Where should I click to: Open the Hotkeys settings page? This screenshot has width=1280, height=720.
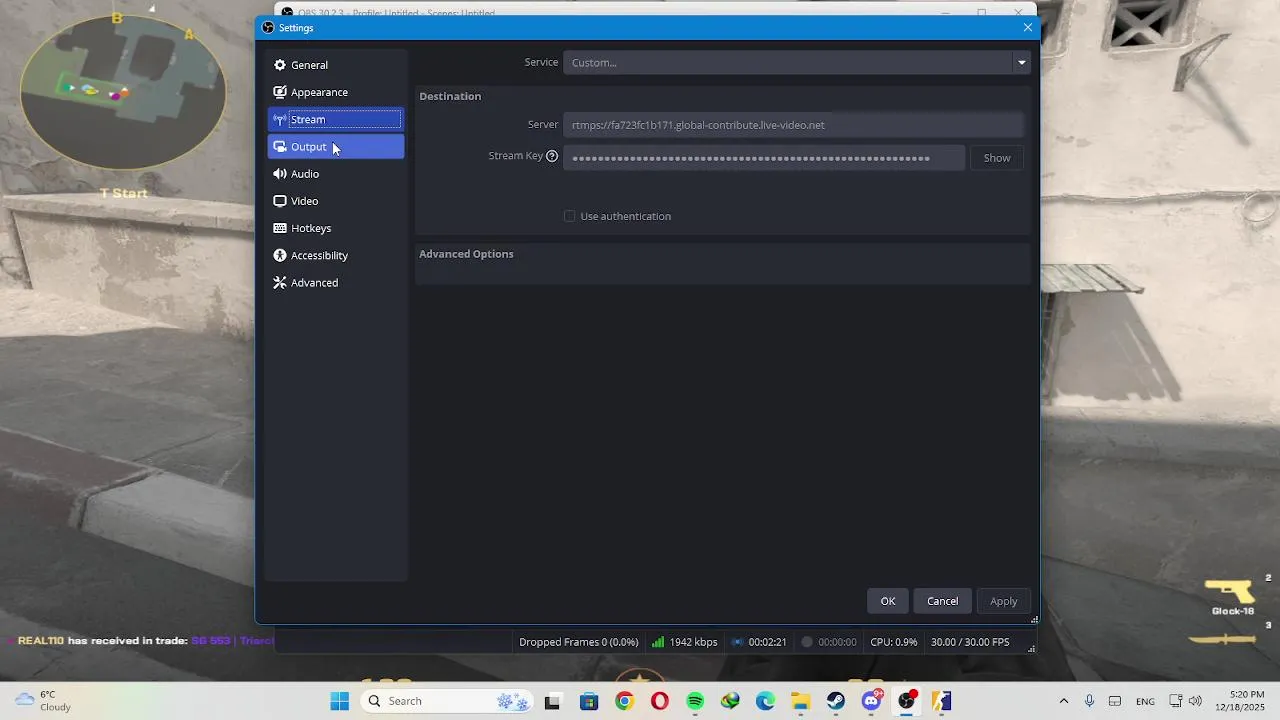click(x=336, y=228)
